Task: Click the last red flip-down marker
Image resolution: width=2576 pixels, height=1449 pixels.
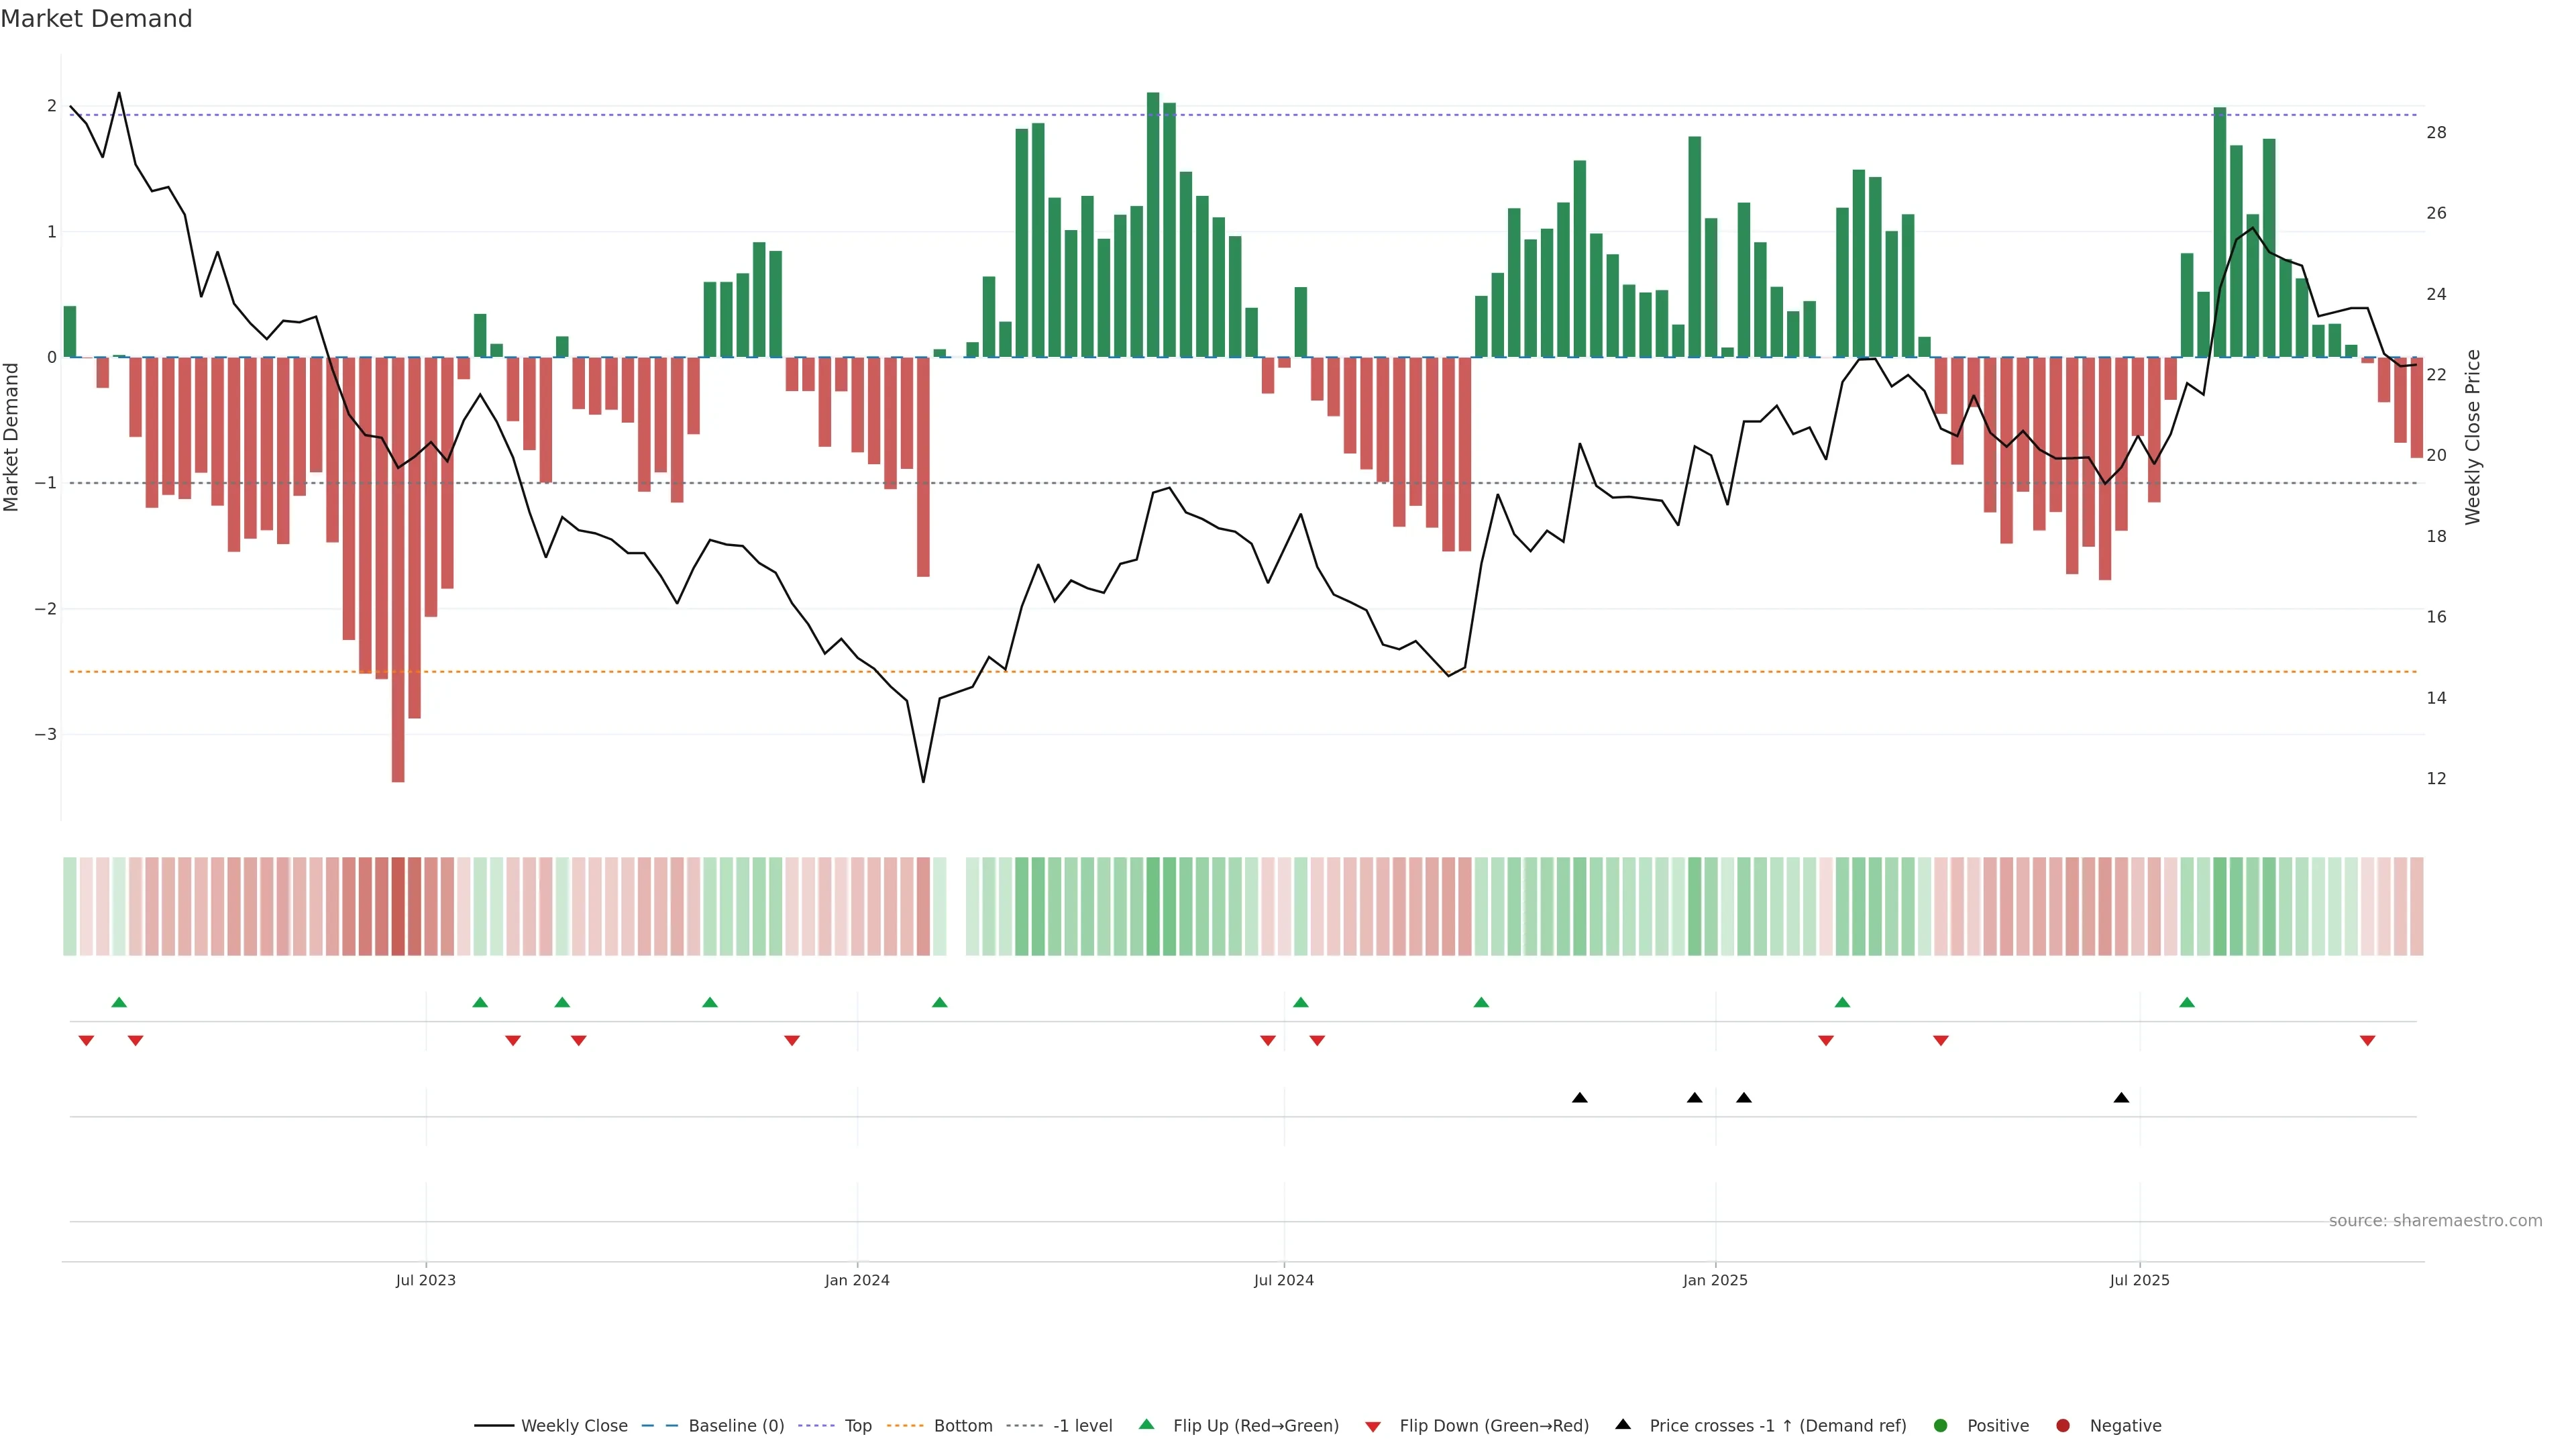Action: click(2367, 1041)
